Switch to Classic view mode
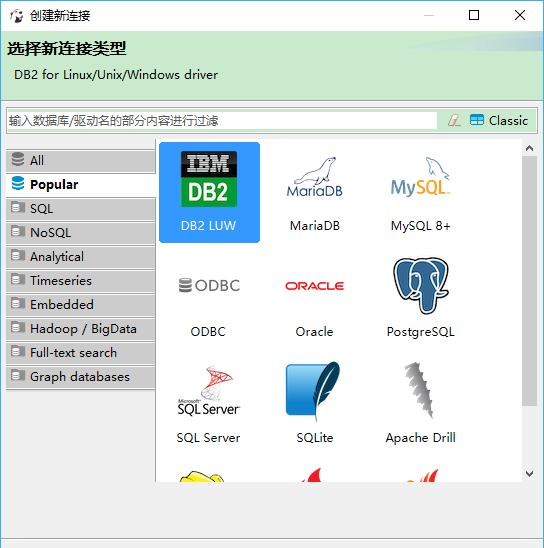 point(499,120)
